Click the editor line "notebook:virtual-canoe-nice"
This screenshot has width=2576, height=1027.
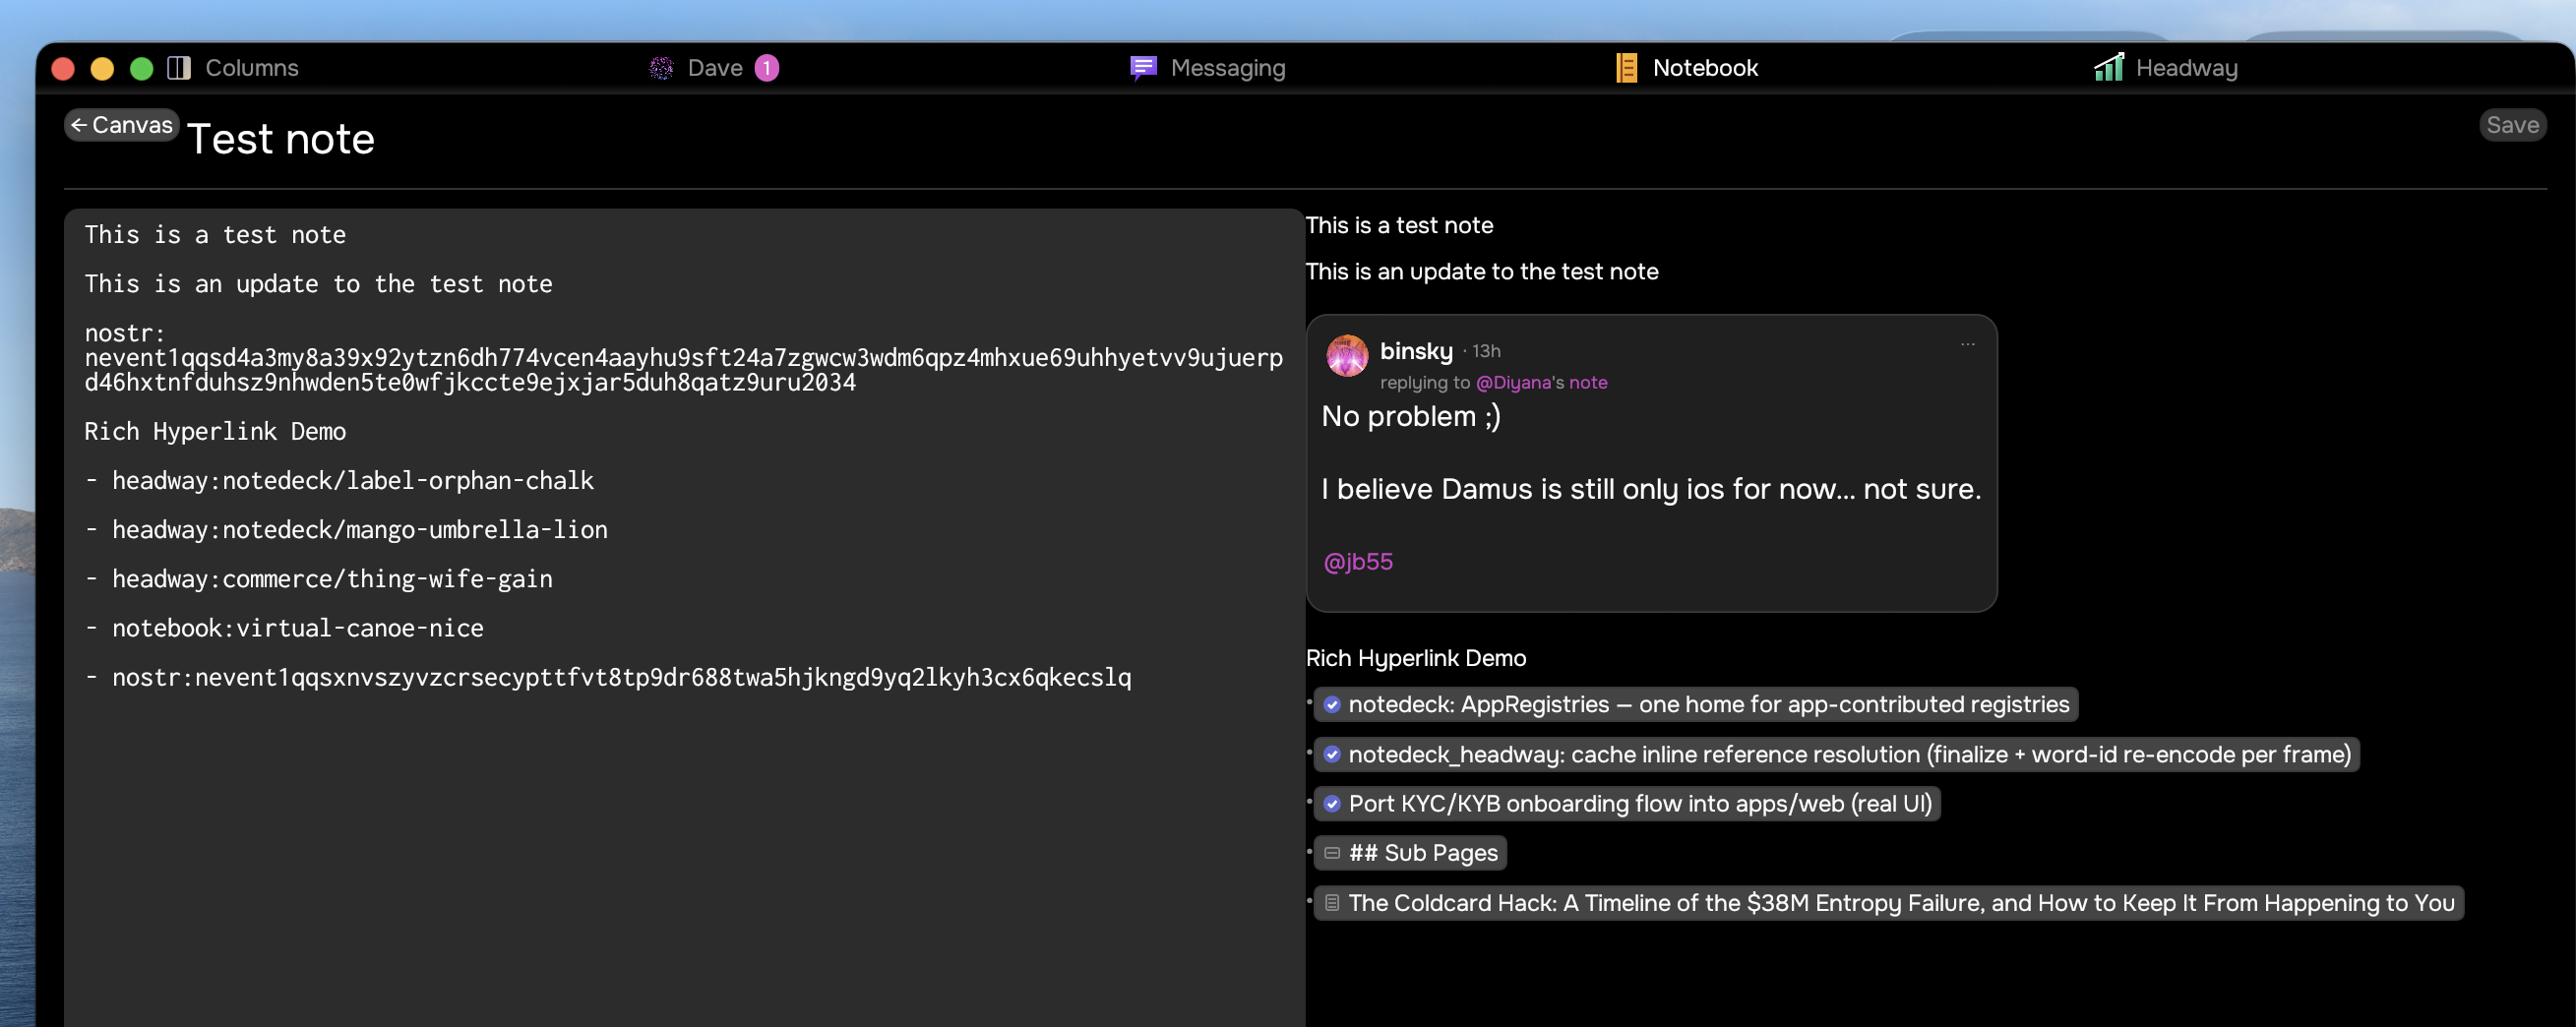pyautogui.click(x=298, y=628)
